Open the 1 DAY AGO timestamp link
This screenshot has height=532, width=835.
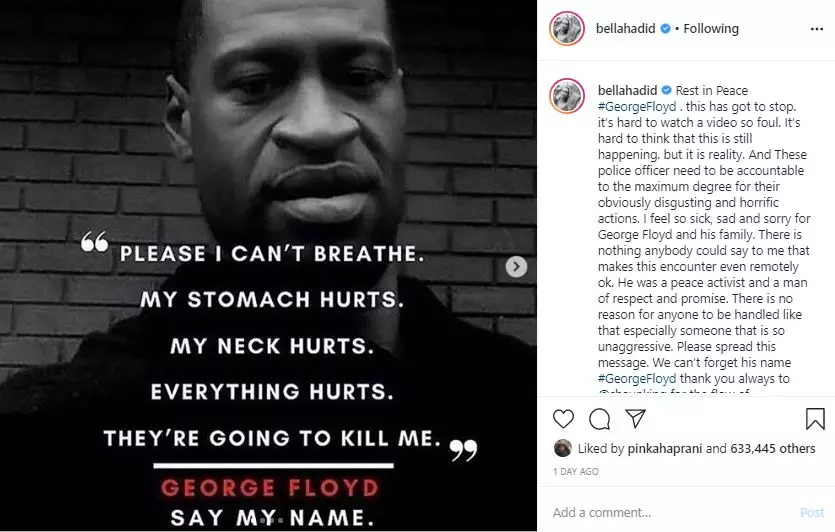coord(576,472)
